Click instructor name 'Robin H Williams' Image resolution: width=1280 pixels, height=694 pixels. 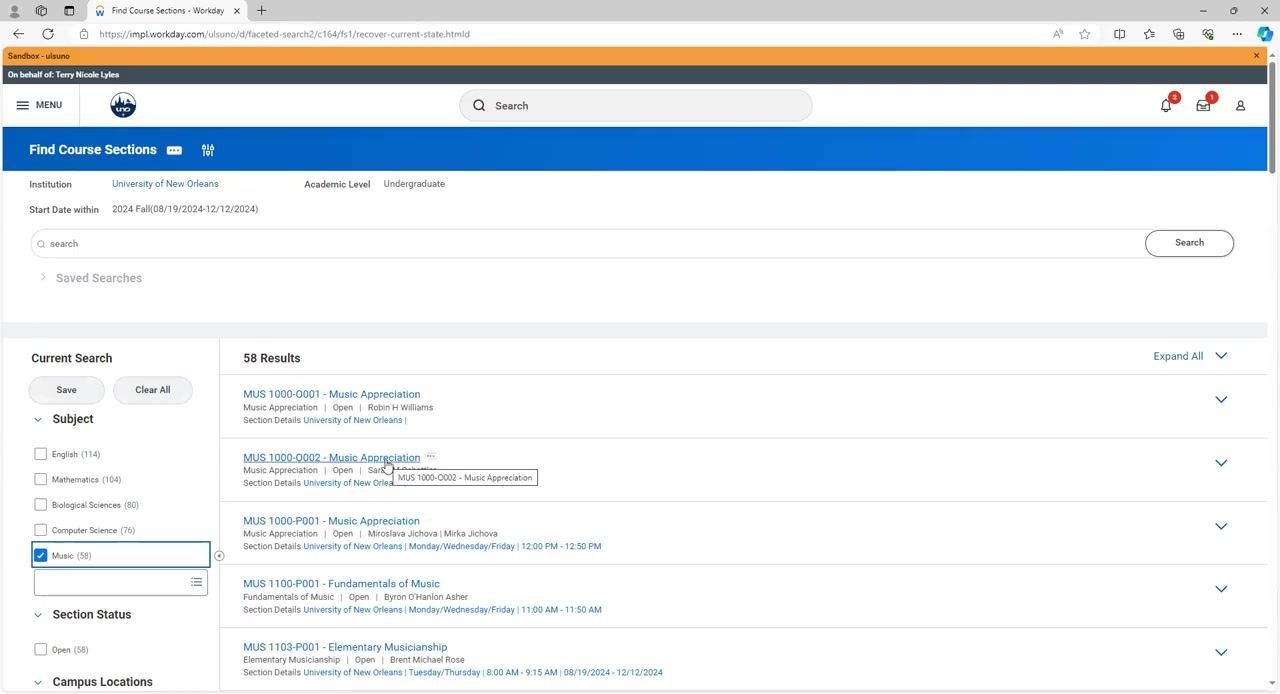pos(400,408)
